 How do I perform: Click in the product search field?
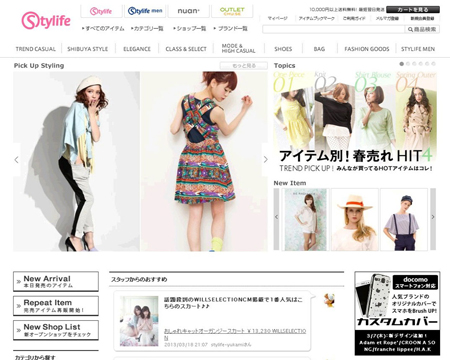[x=333, y=29]
